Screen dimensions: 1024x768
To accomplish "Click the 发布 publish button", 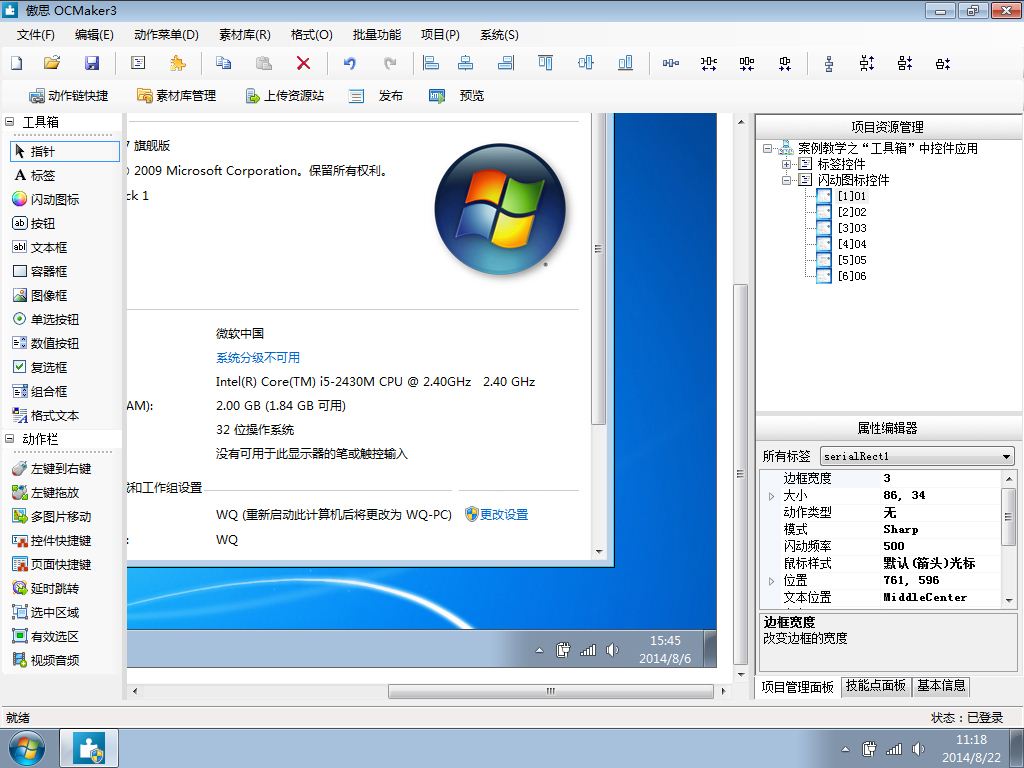I will click(376, 95).
